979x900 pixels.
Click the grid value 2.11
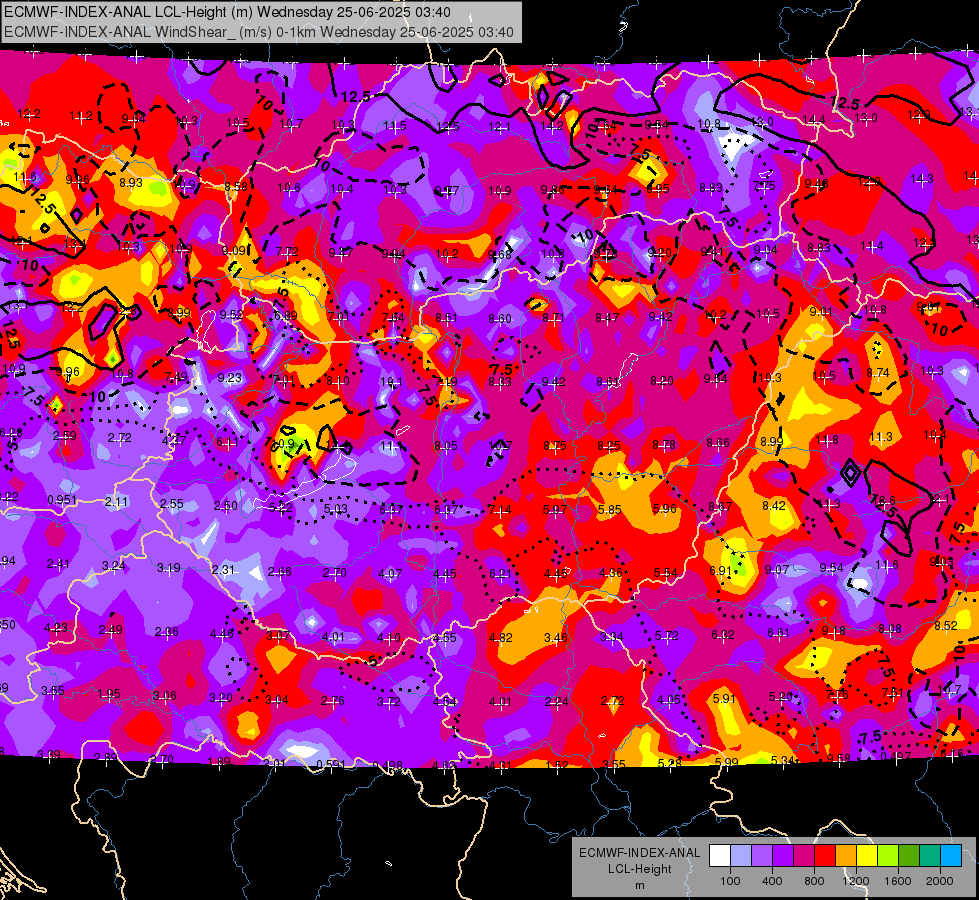point(116,501)
